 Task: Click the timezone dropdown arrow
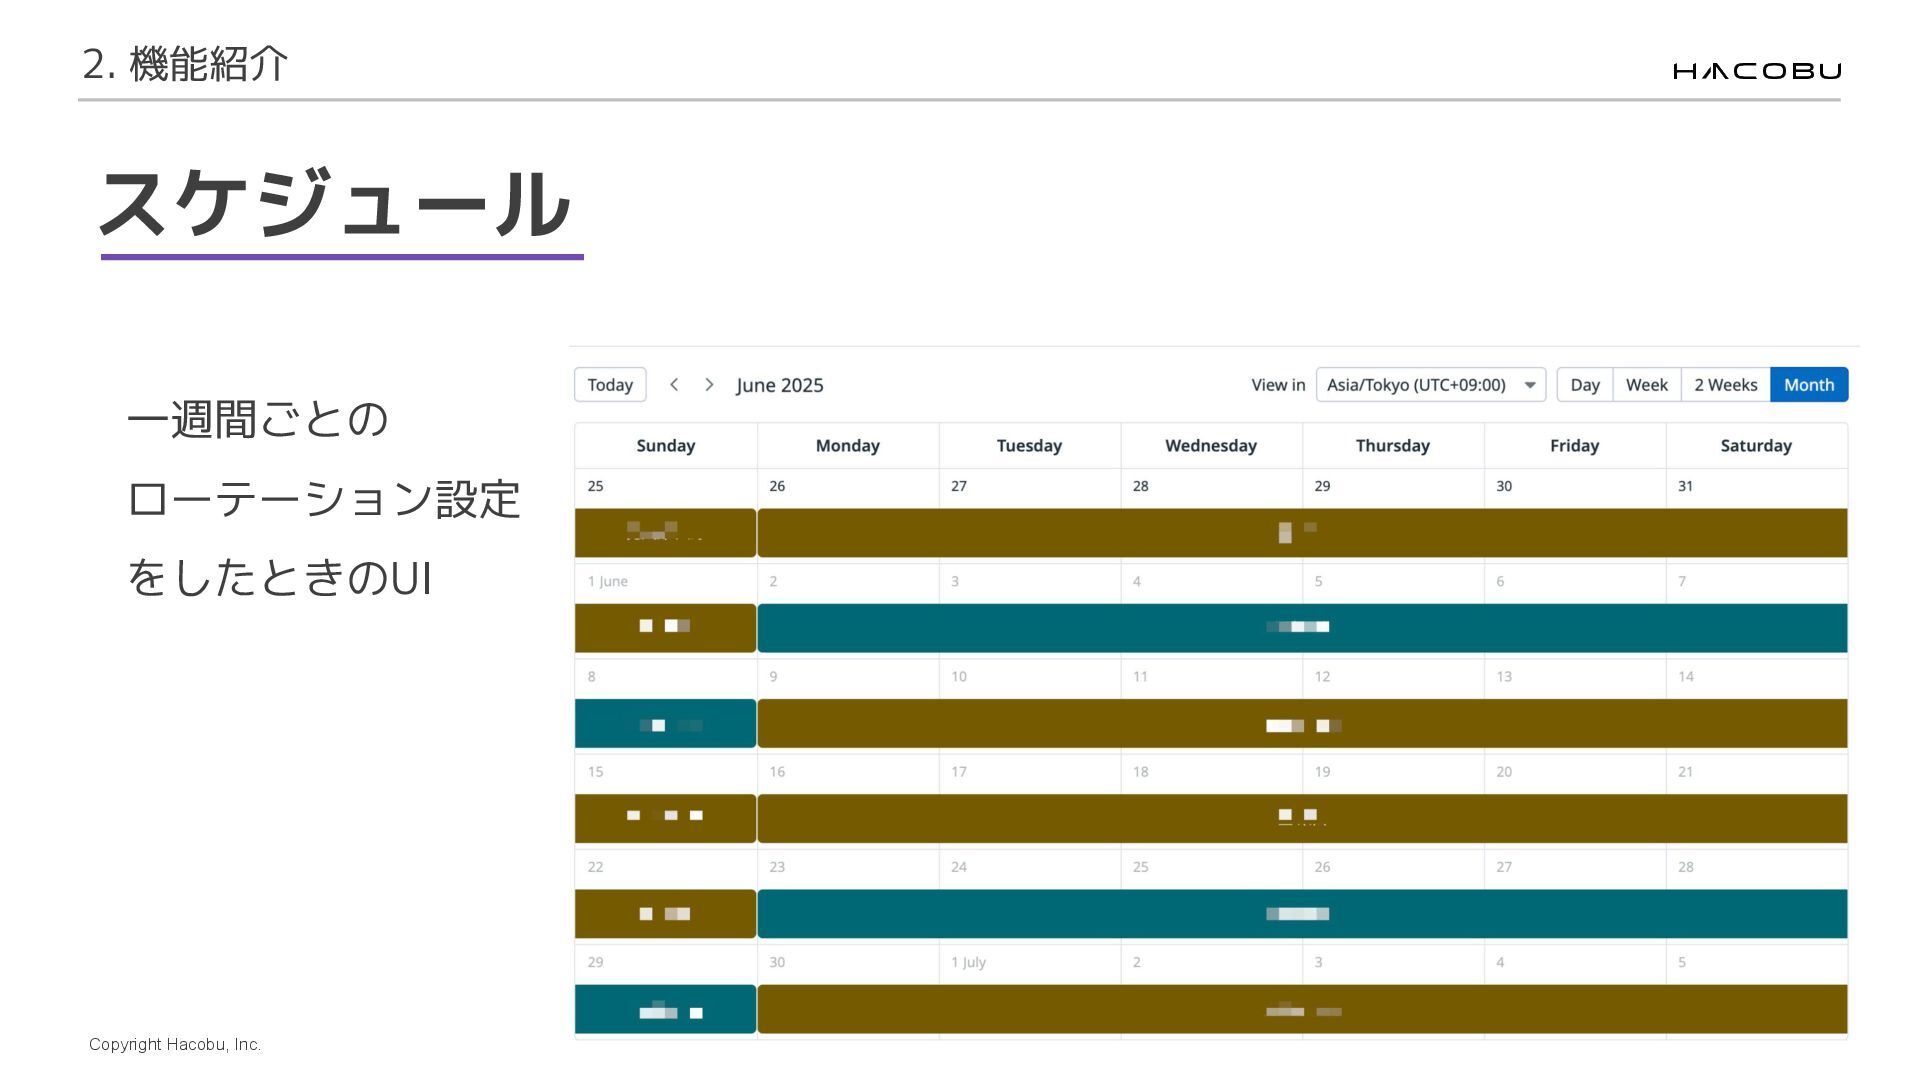[1529, 385]
